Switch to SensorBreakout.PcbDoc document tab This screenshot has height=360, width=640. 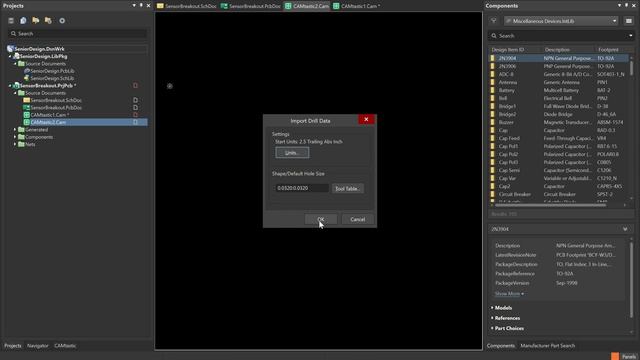pyautogui.click(x=251, y=6)
